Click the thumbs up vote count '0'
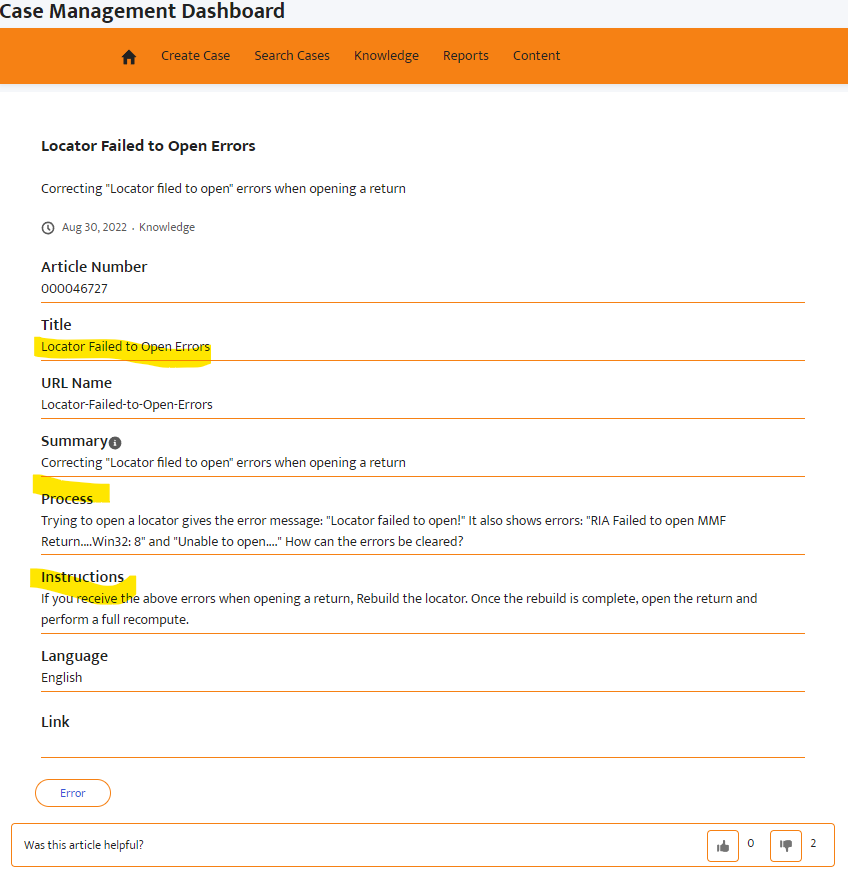This screenshot has height=887, width=848. coord(751,843)
